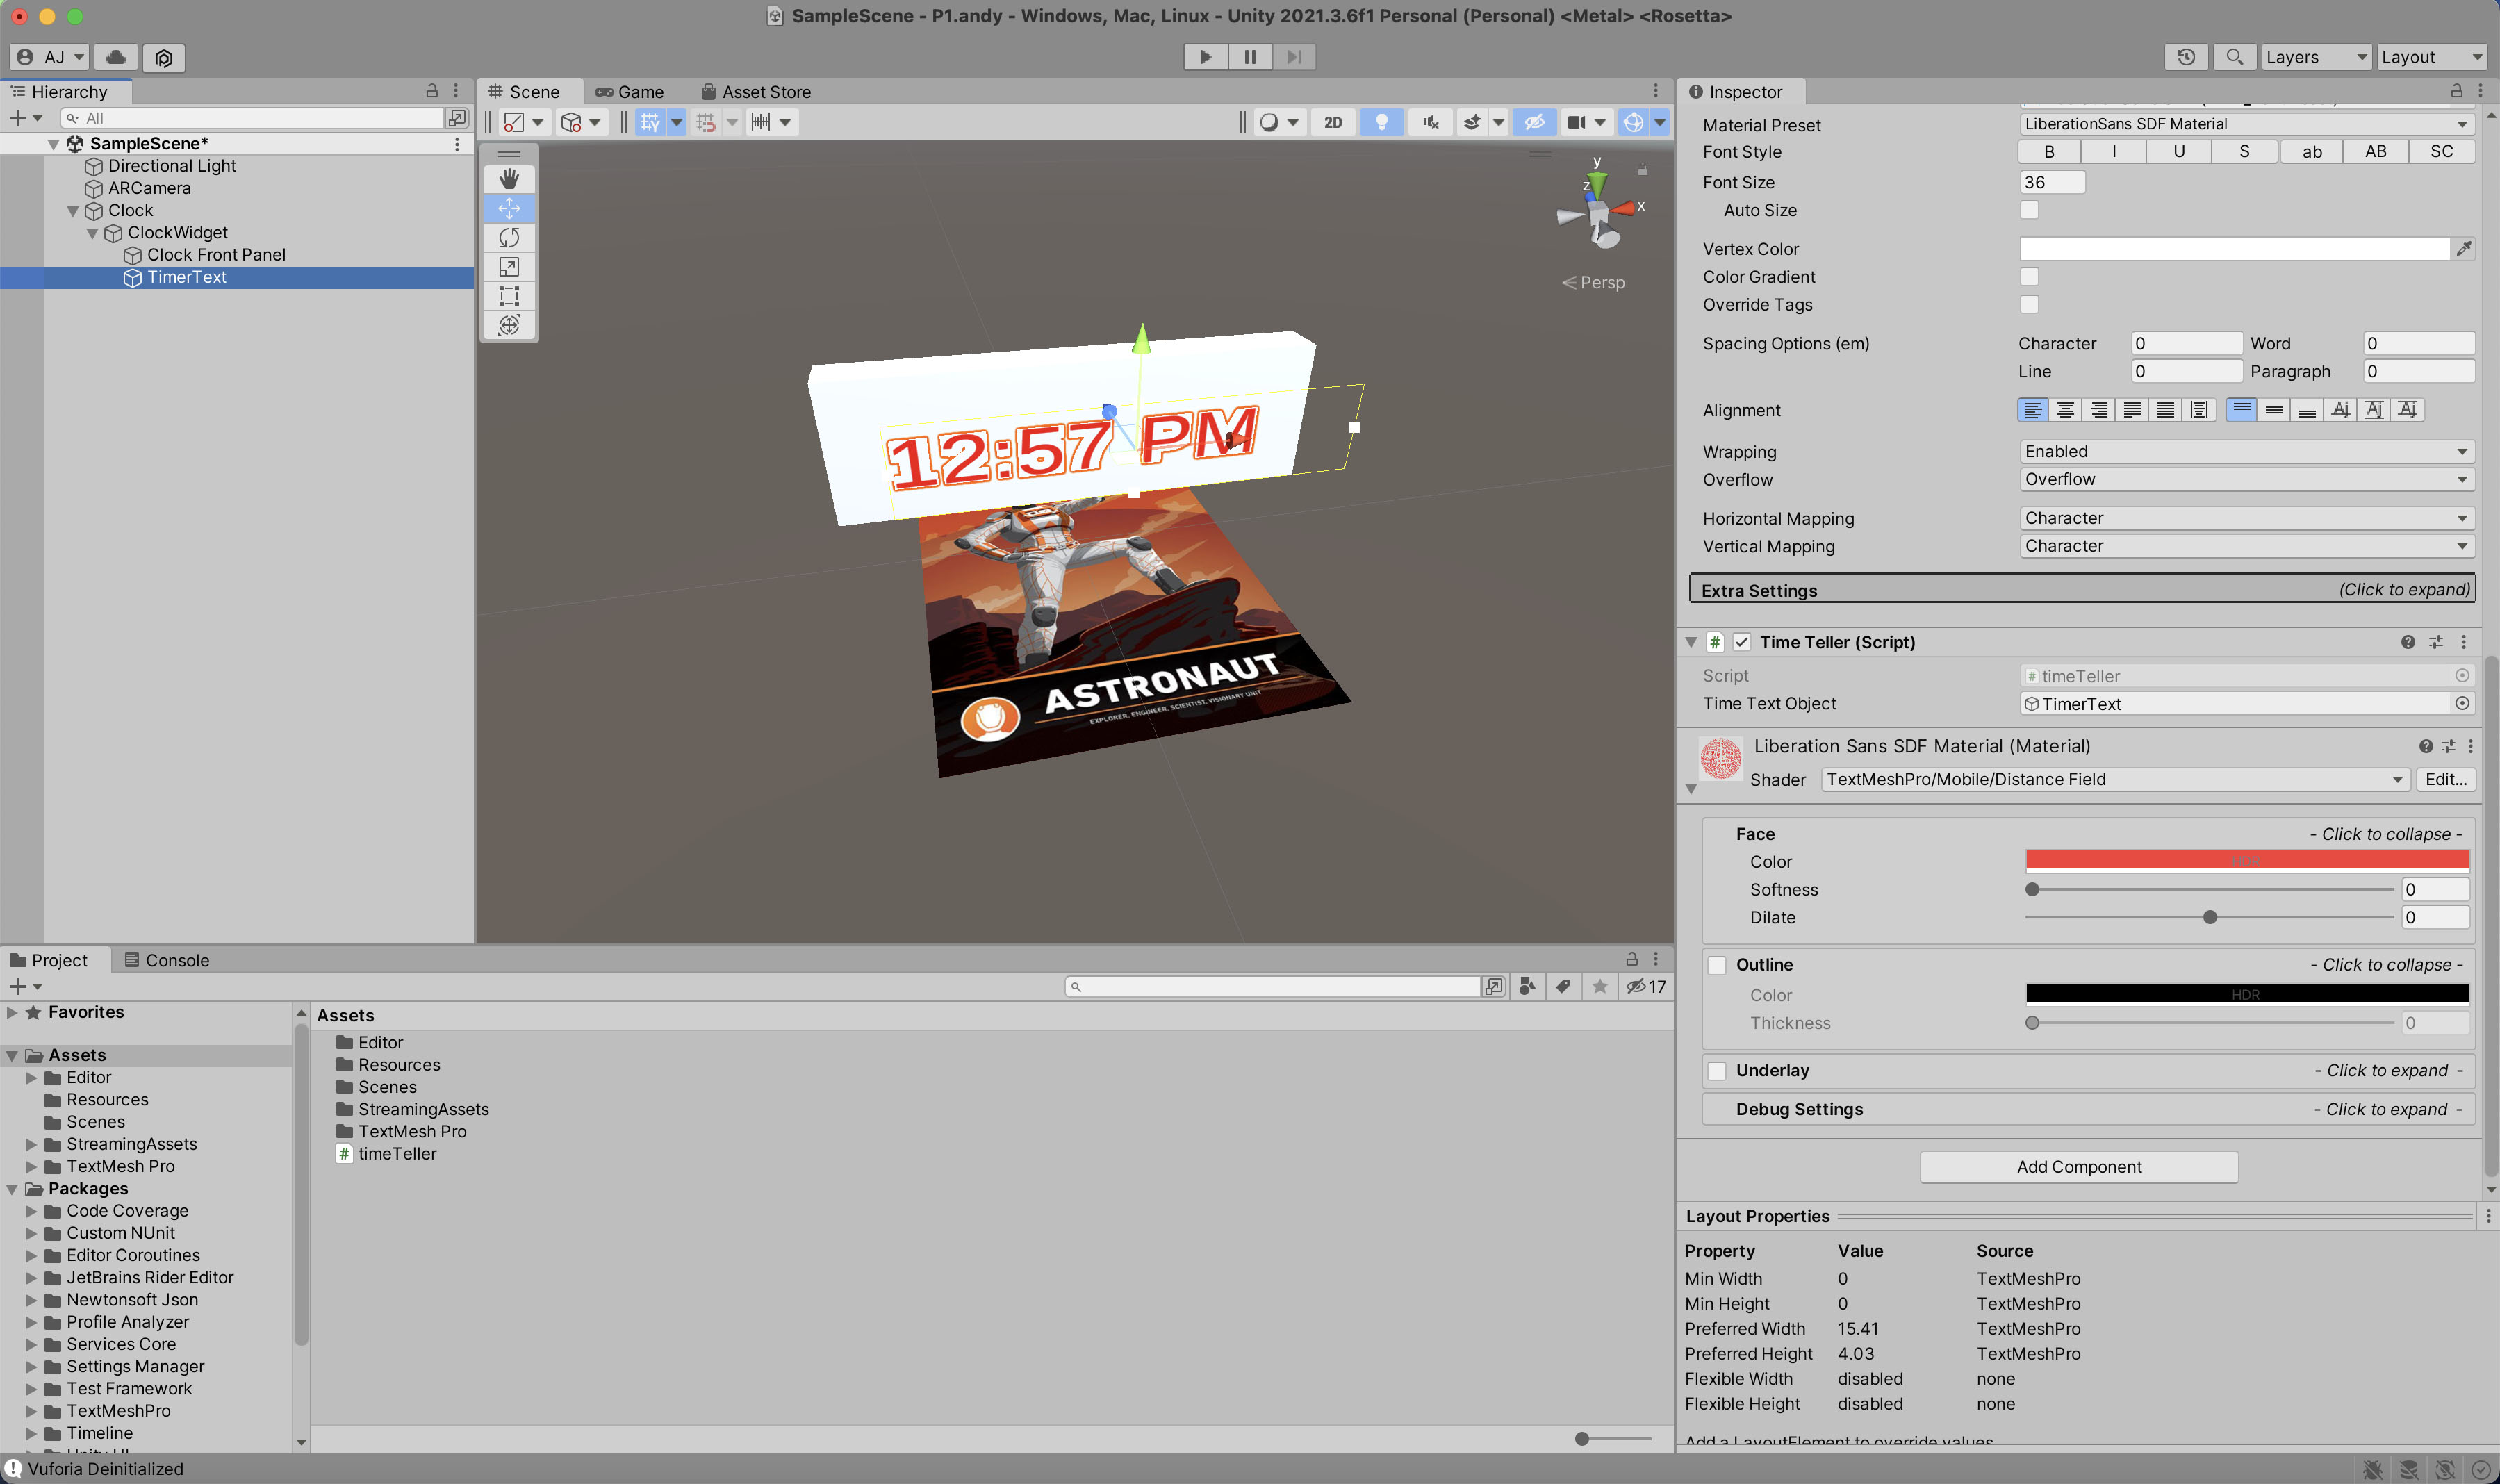Select the Hand view tool

[509, 179]
